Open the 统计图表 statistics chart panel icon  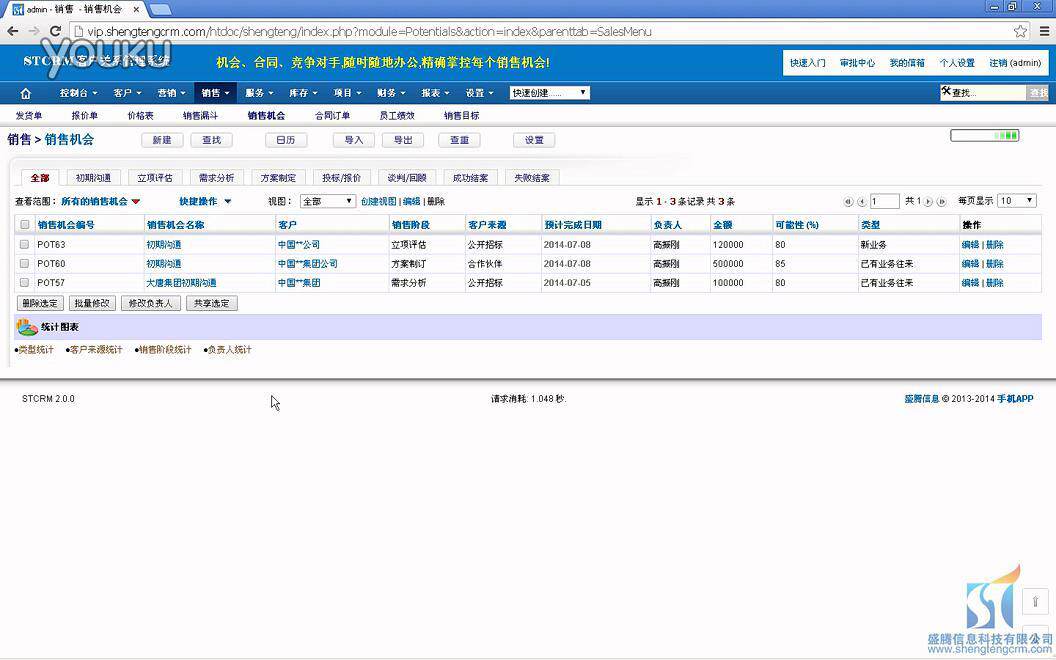tap(25, 326)
